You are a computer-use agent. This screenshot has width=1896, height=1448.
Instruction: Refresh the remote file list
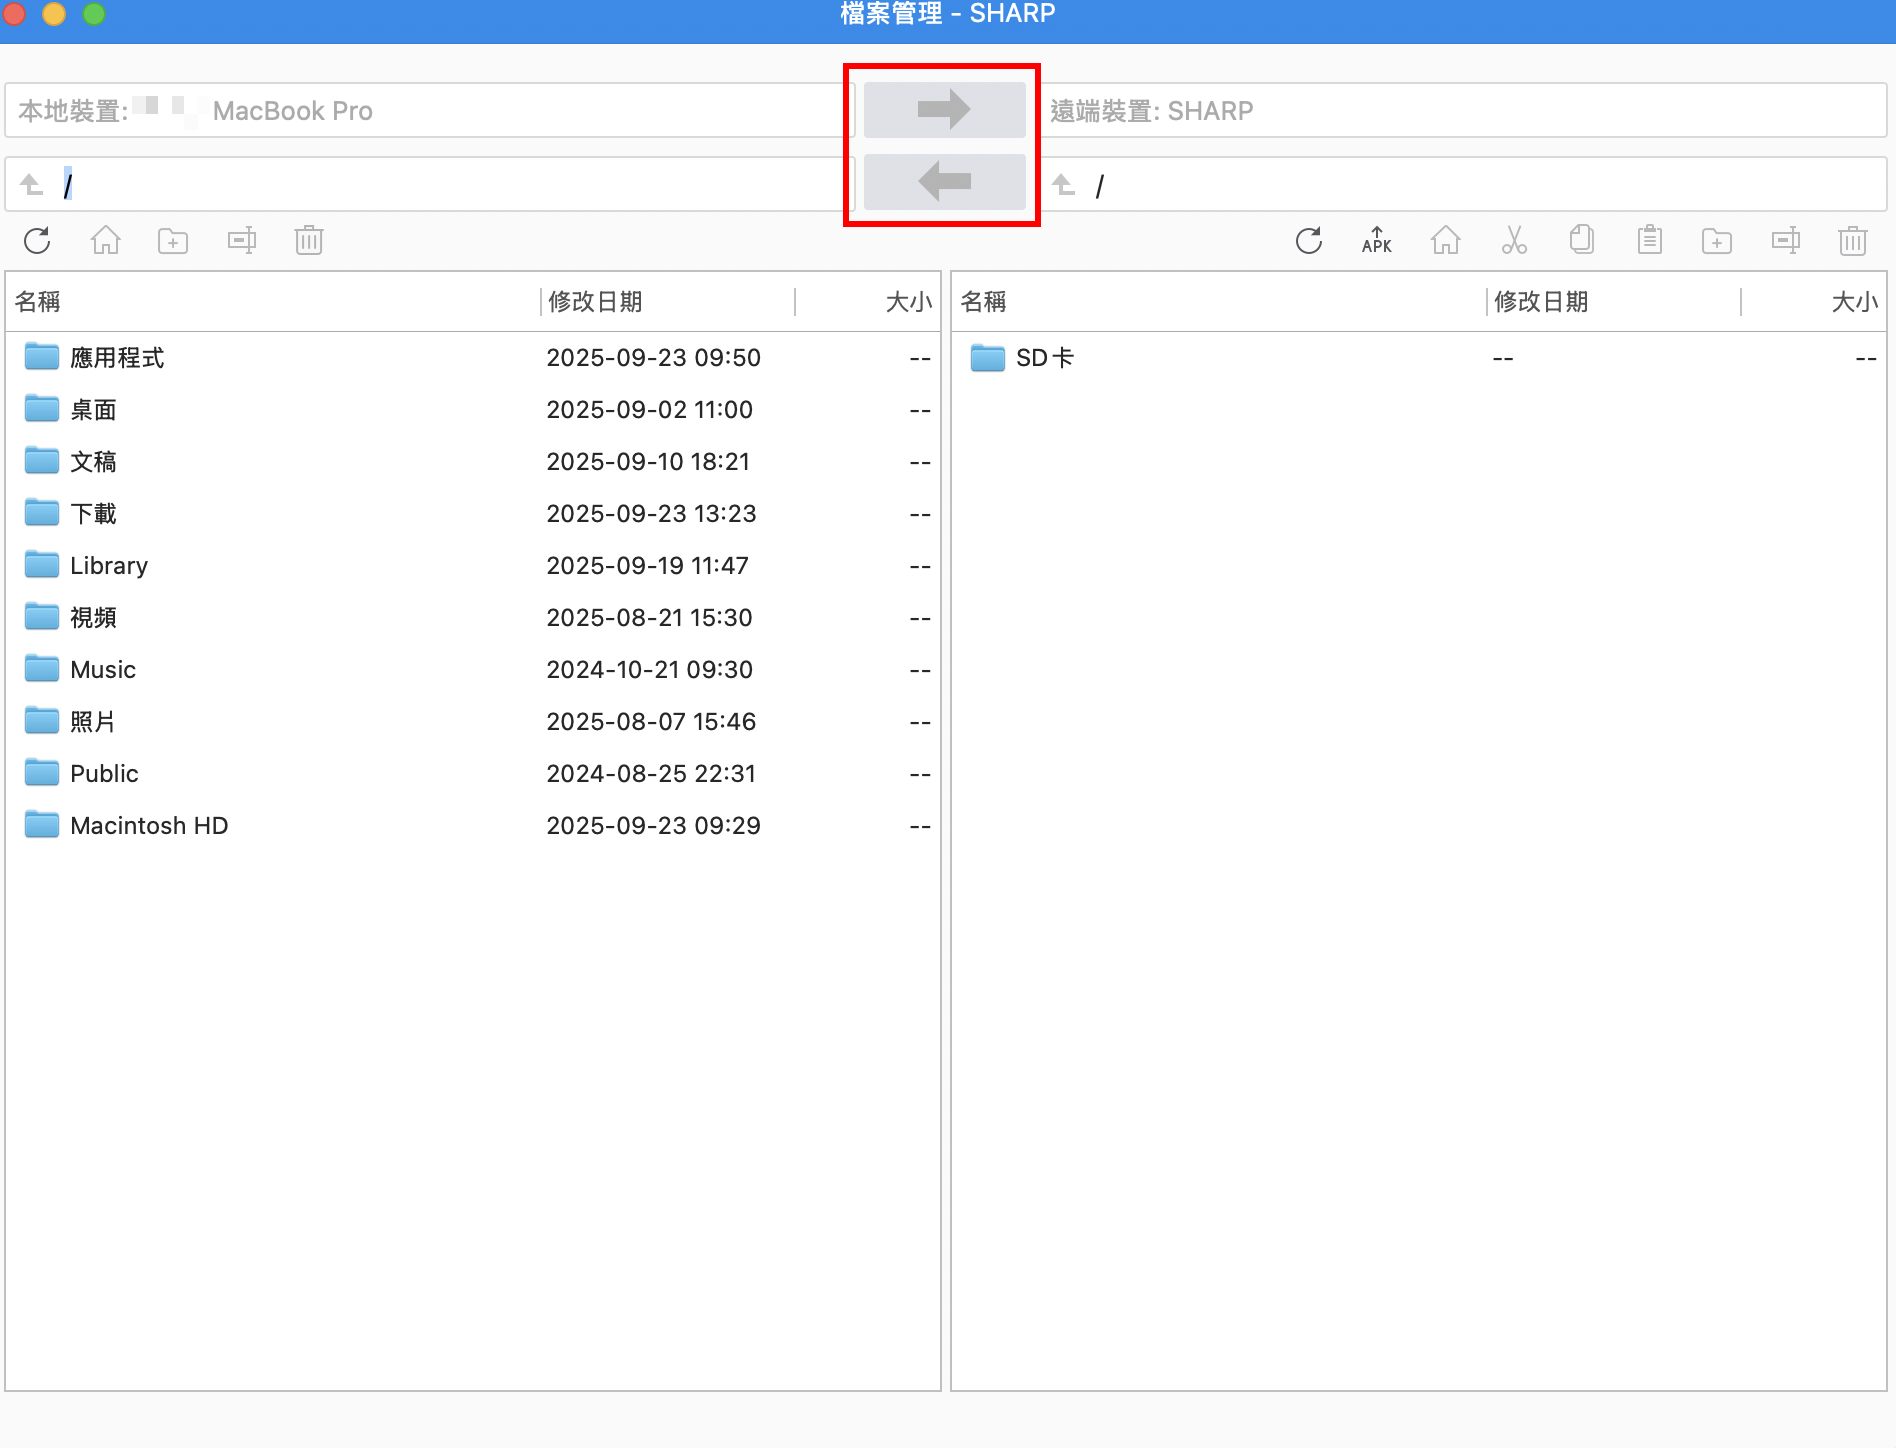[x=1309, y=241]
